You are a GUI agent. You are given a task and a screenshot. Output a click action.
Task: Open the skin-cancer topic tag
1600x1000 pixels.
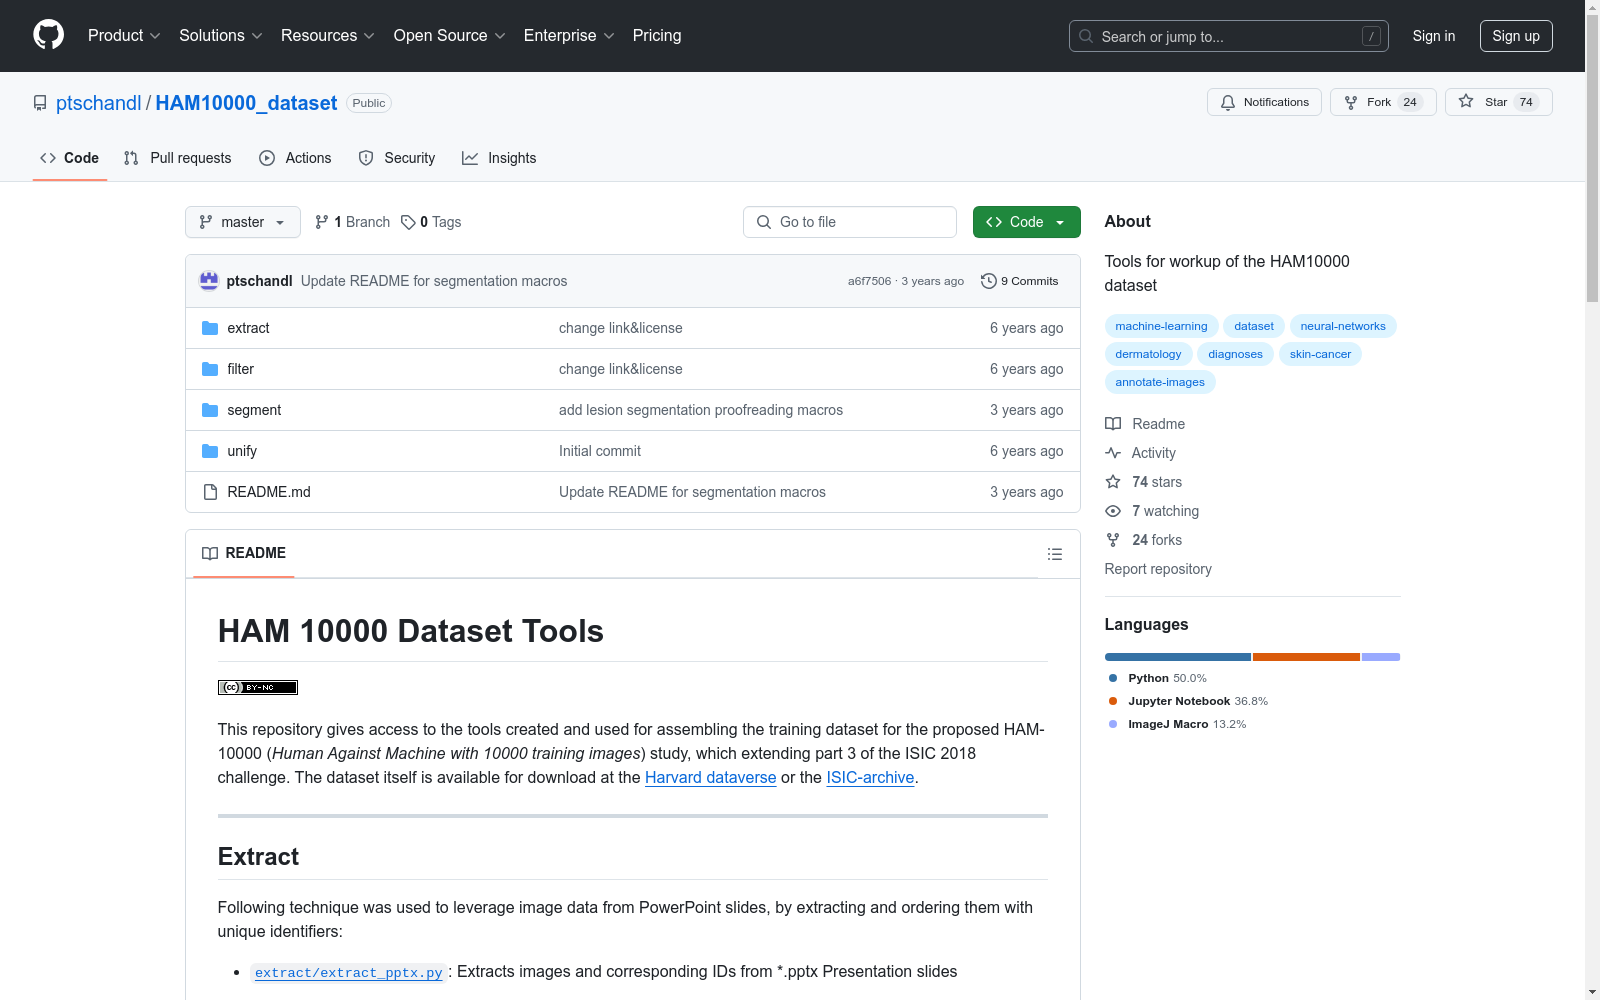coord(1320,354)
